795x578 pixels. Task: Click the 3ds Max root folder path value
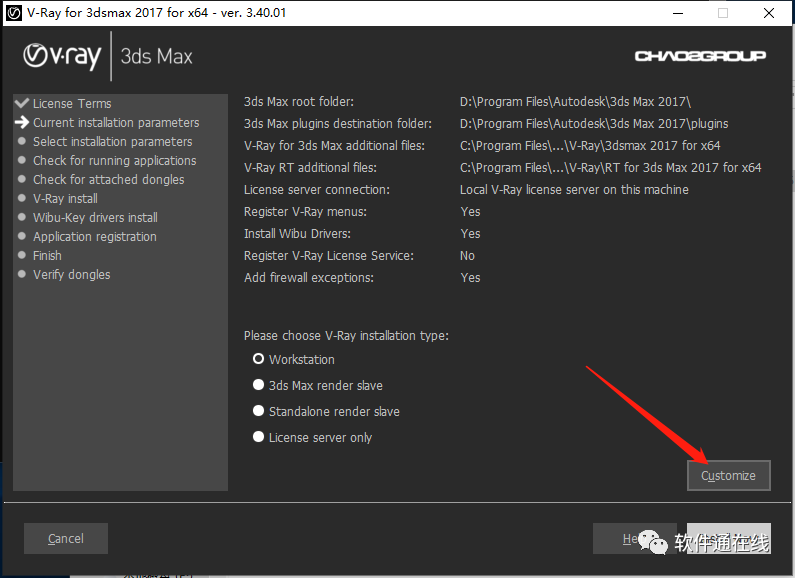click(x=575, y=102)
